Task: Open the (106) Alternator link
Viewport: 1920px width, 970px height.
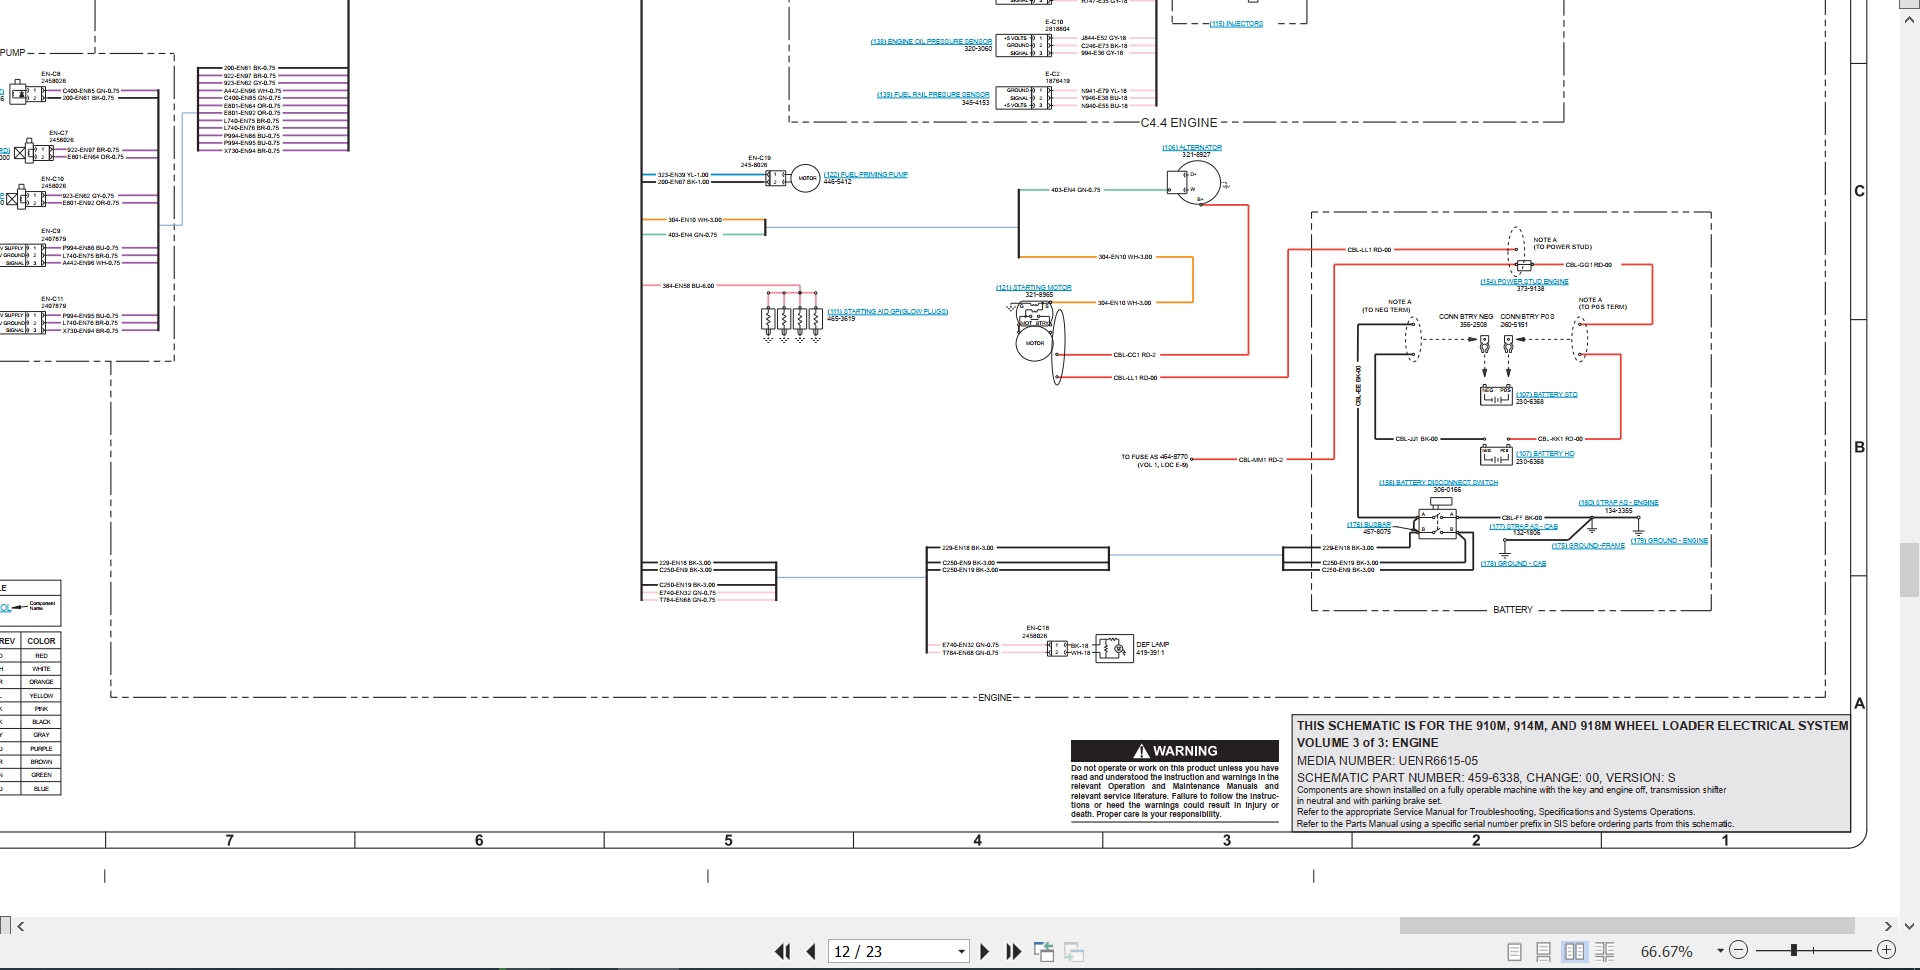Action: coord(1192,148)
